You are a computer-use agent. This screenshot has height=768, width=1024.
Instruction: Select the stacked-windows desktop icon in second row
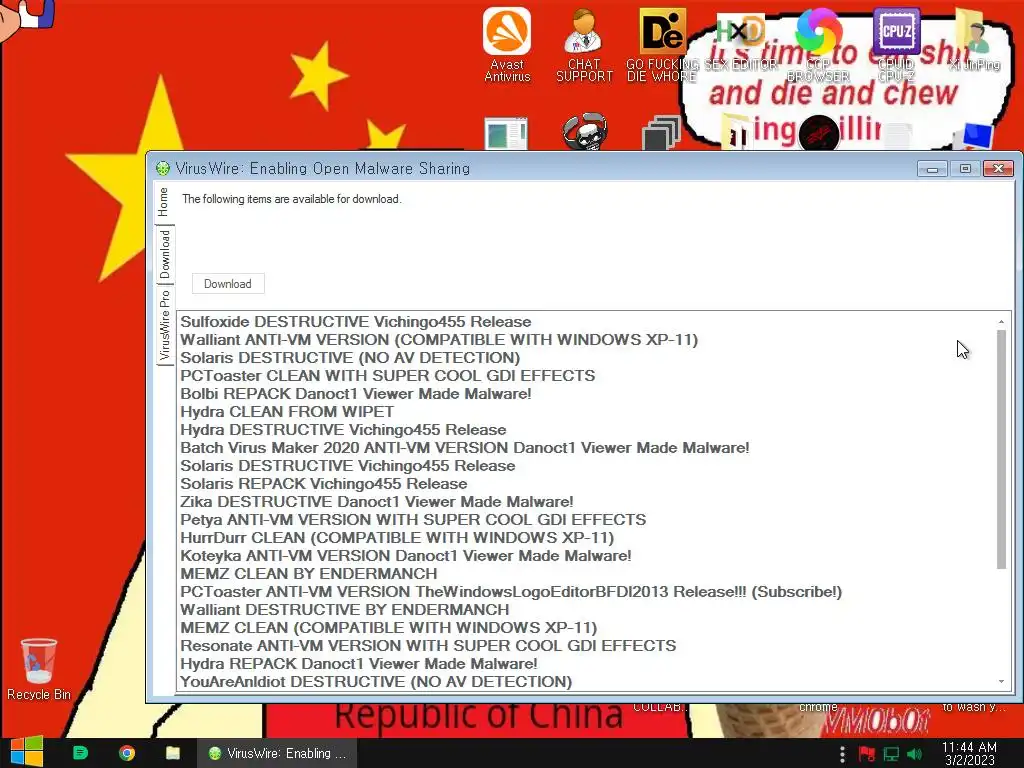661,133
